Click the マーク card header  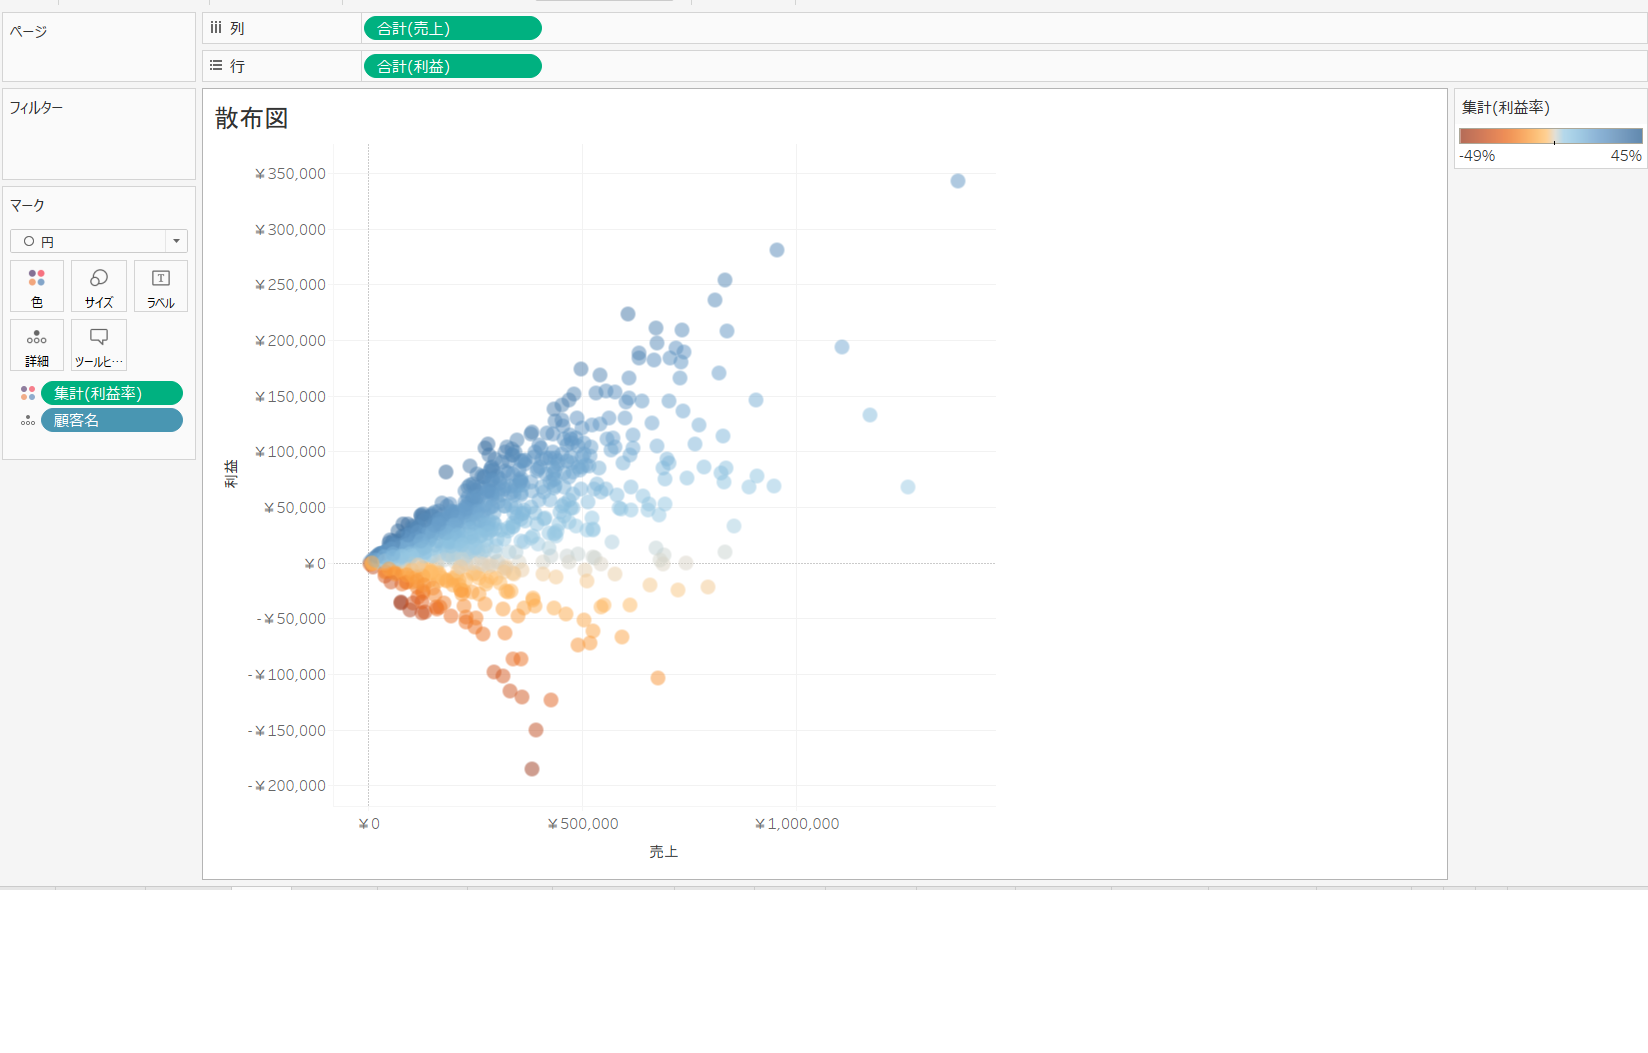click(27, 205)
